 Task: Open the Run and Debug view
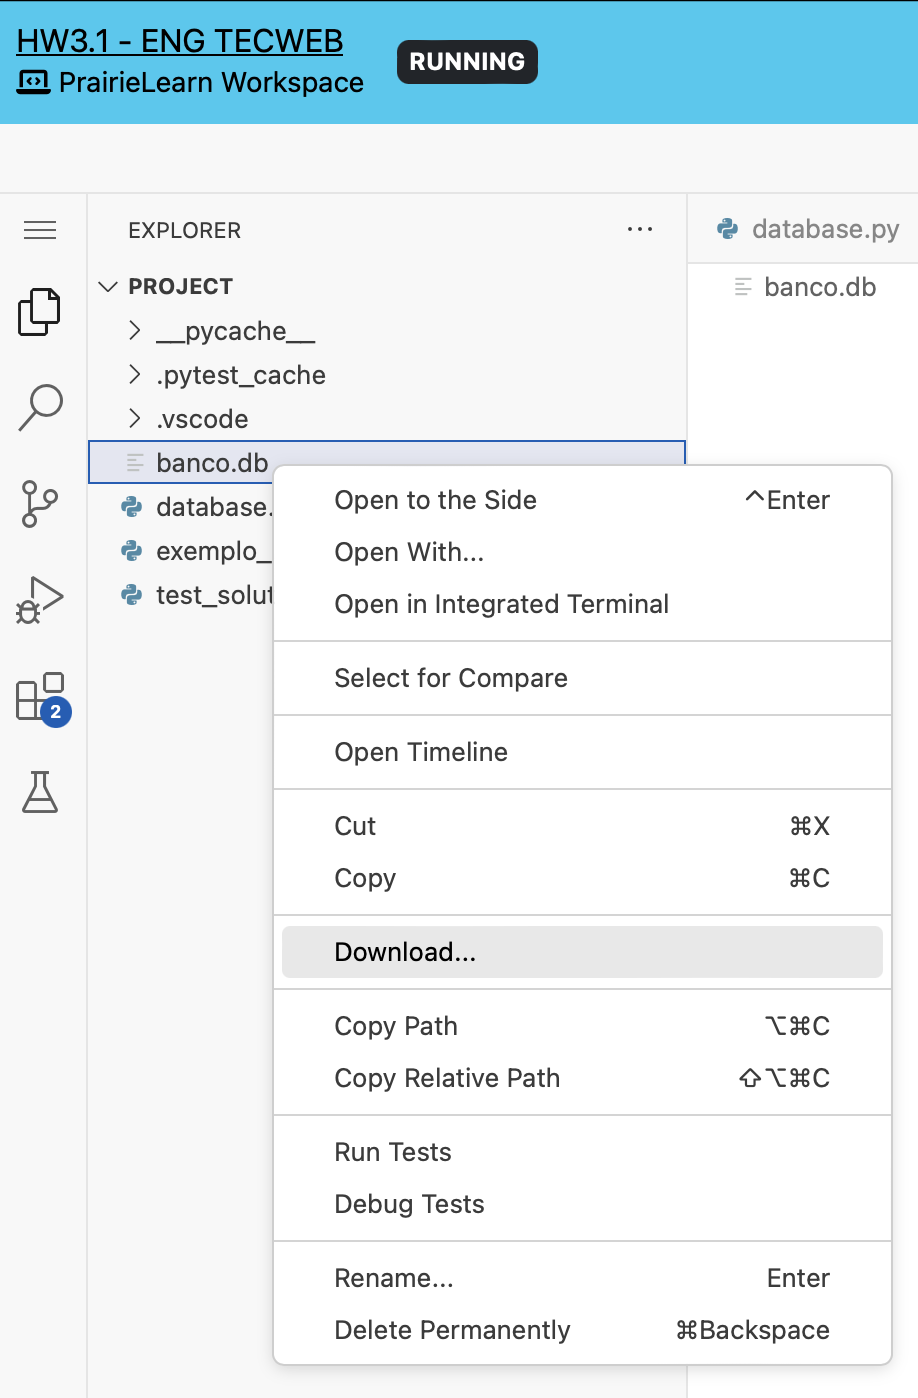(x=40, y=599)
